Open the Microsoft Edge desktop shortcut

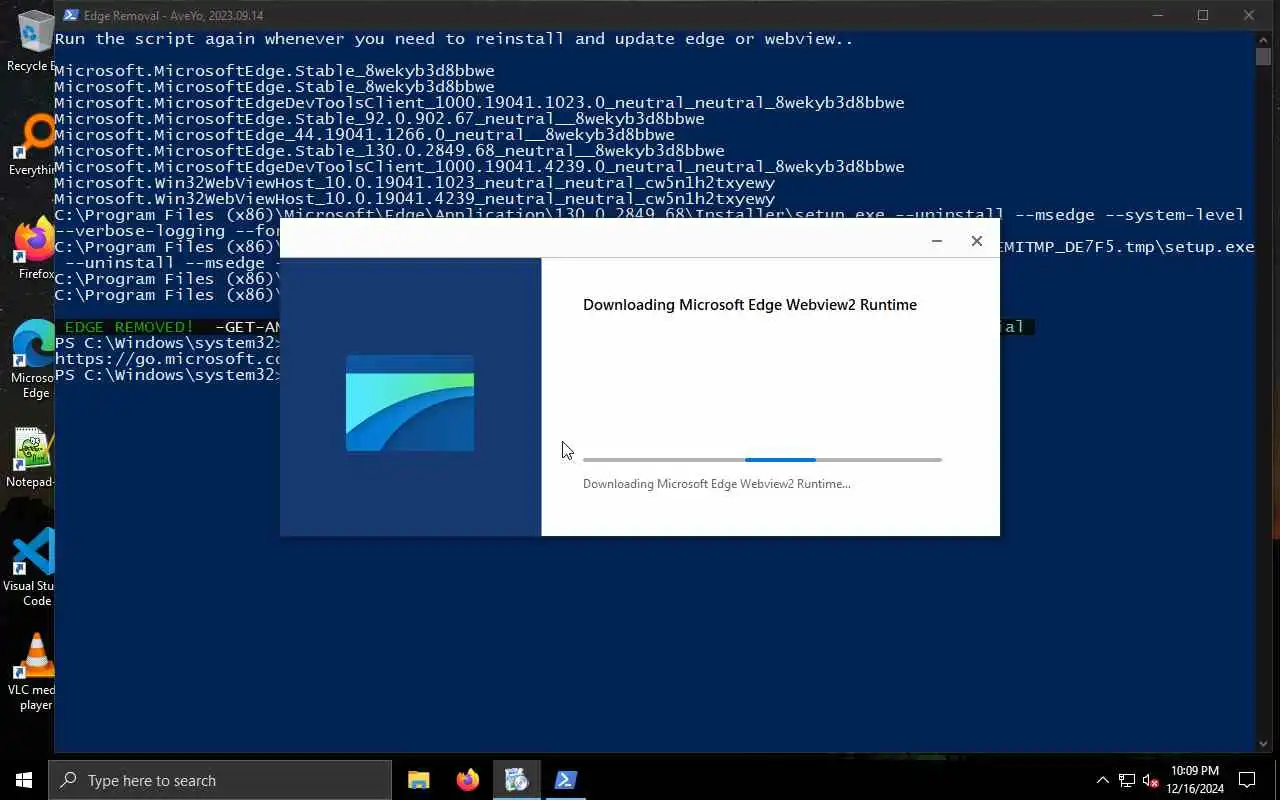pyautogui.click(x=34, y=359)
